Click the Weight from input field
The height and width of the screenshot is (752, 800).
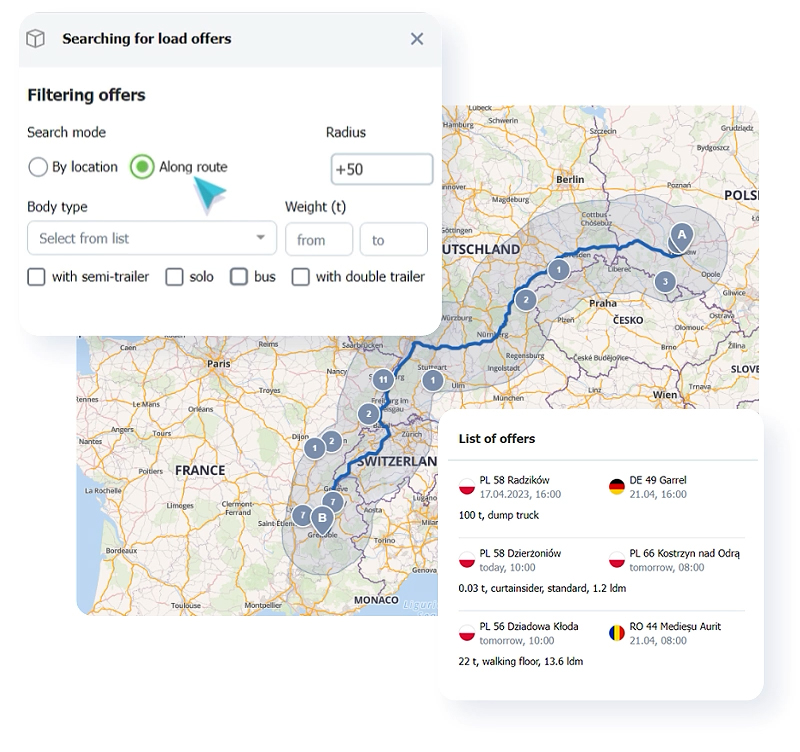coord(319,239)
